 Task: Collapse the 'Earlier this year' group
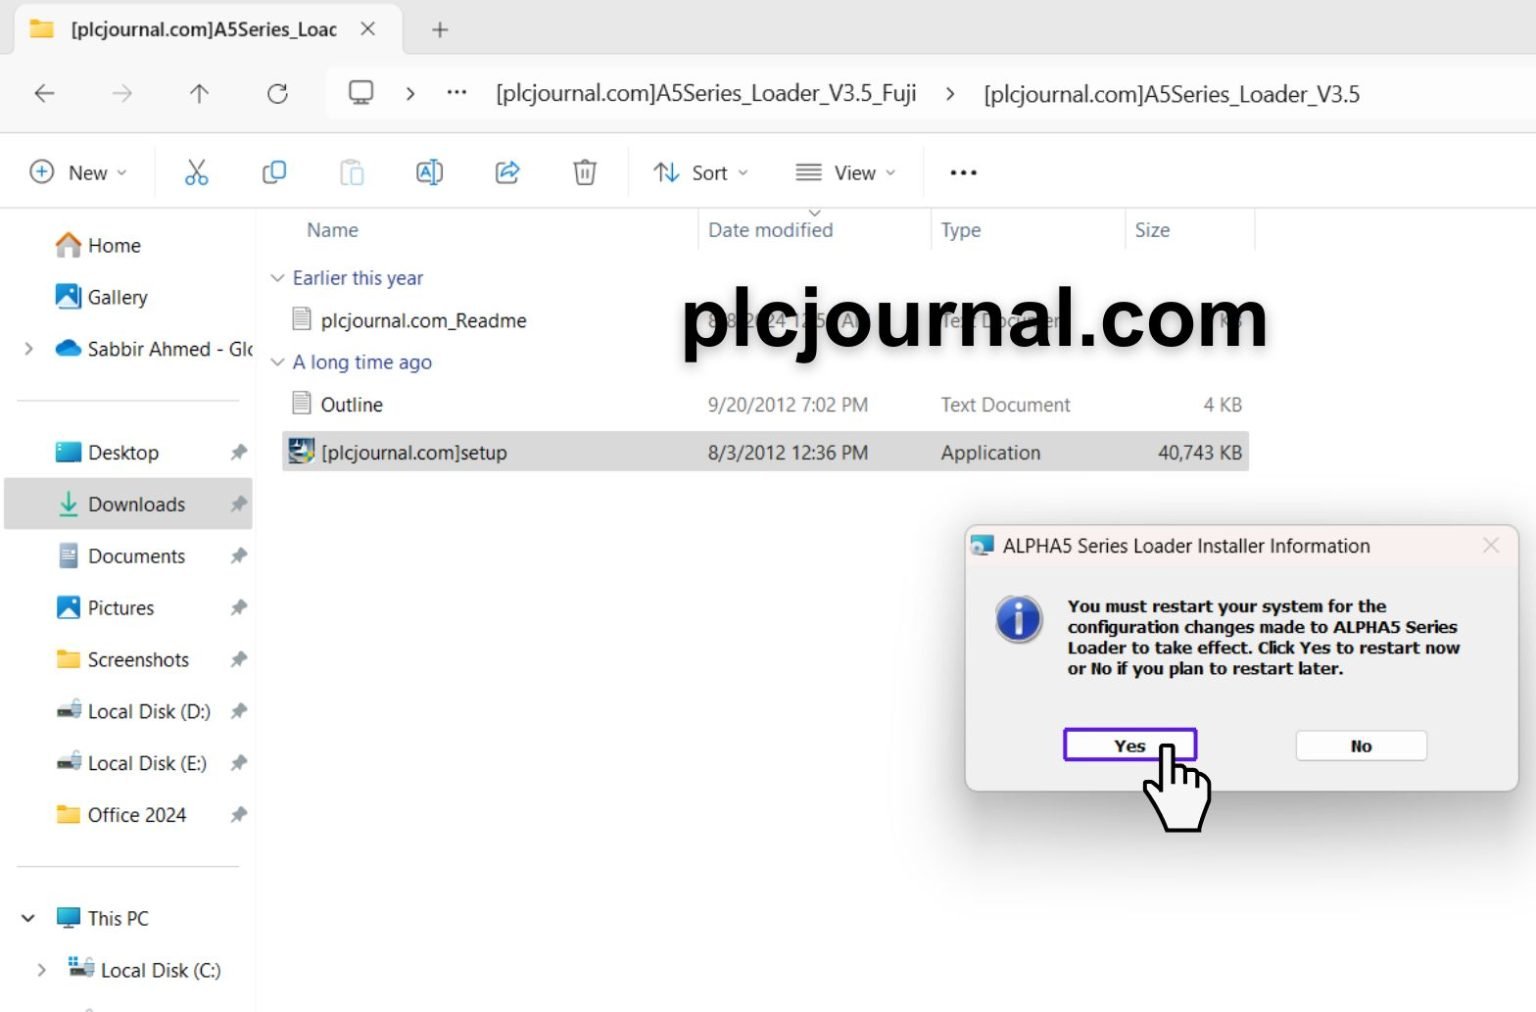(278, 278)
